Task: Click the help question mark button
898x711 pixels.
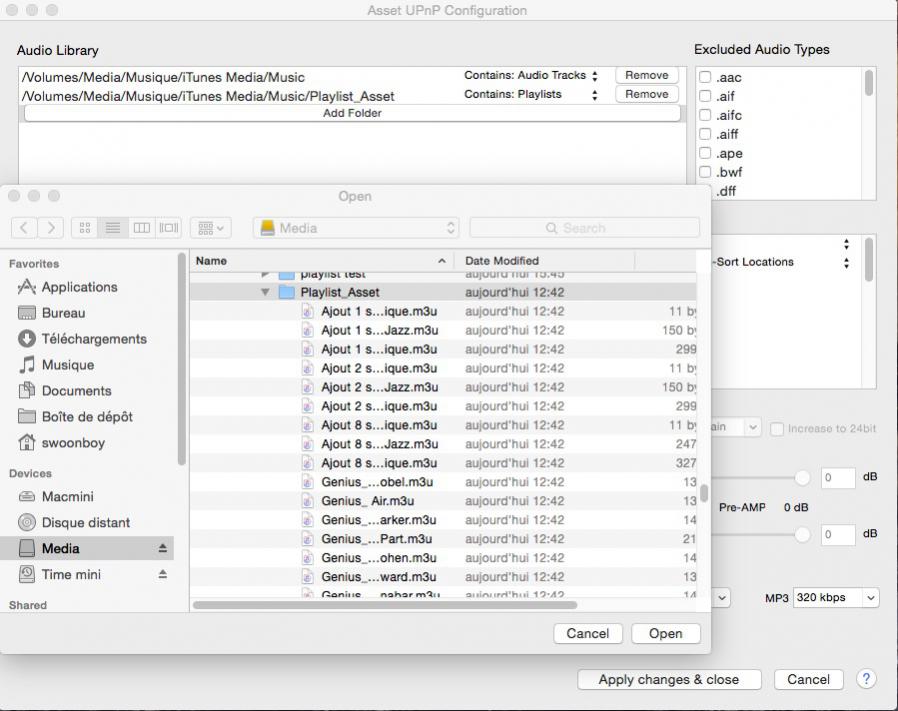Action: coord(866,679)
